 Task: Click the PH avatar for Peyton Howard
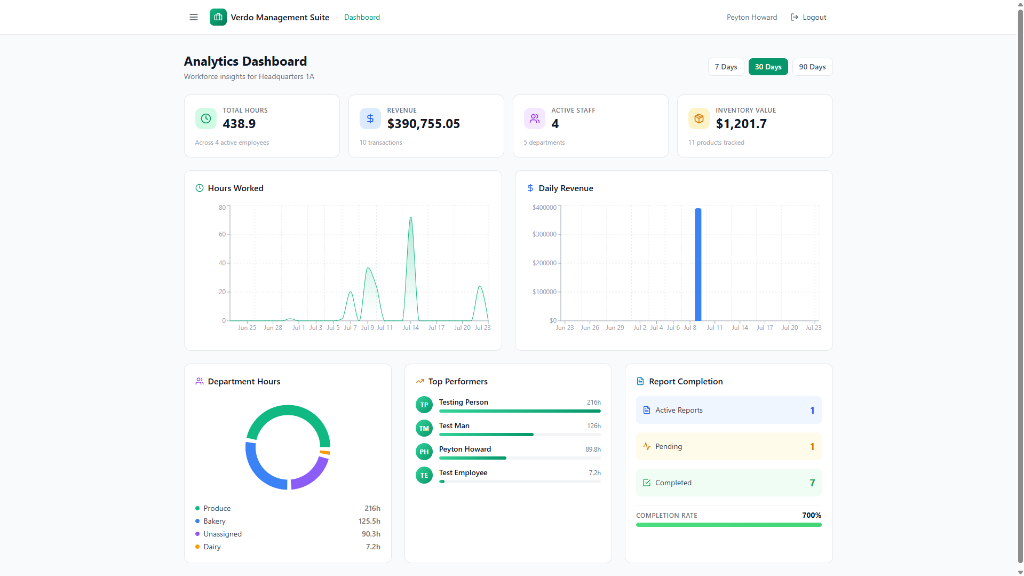[x=424, y=451]
